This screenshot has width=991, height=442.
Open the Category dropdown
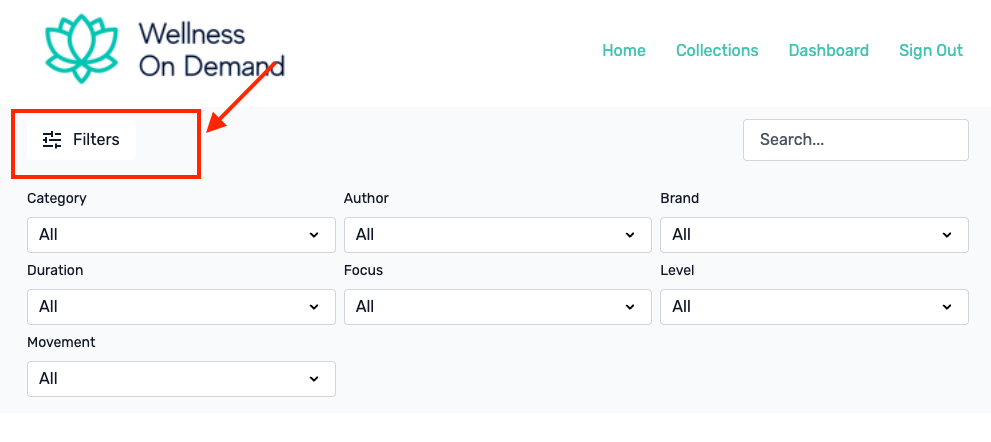[x=181, y=235]
